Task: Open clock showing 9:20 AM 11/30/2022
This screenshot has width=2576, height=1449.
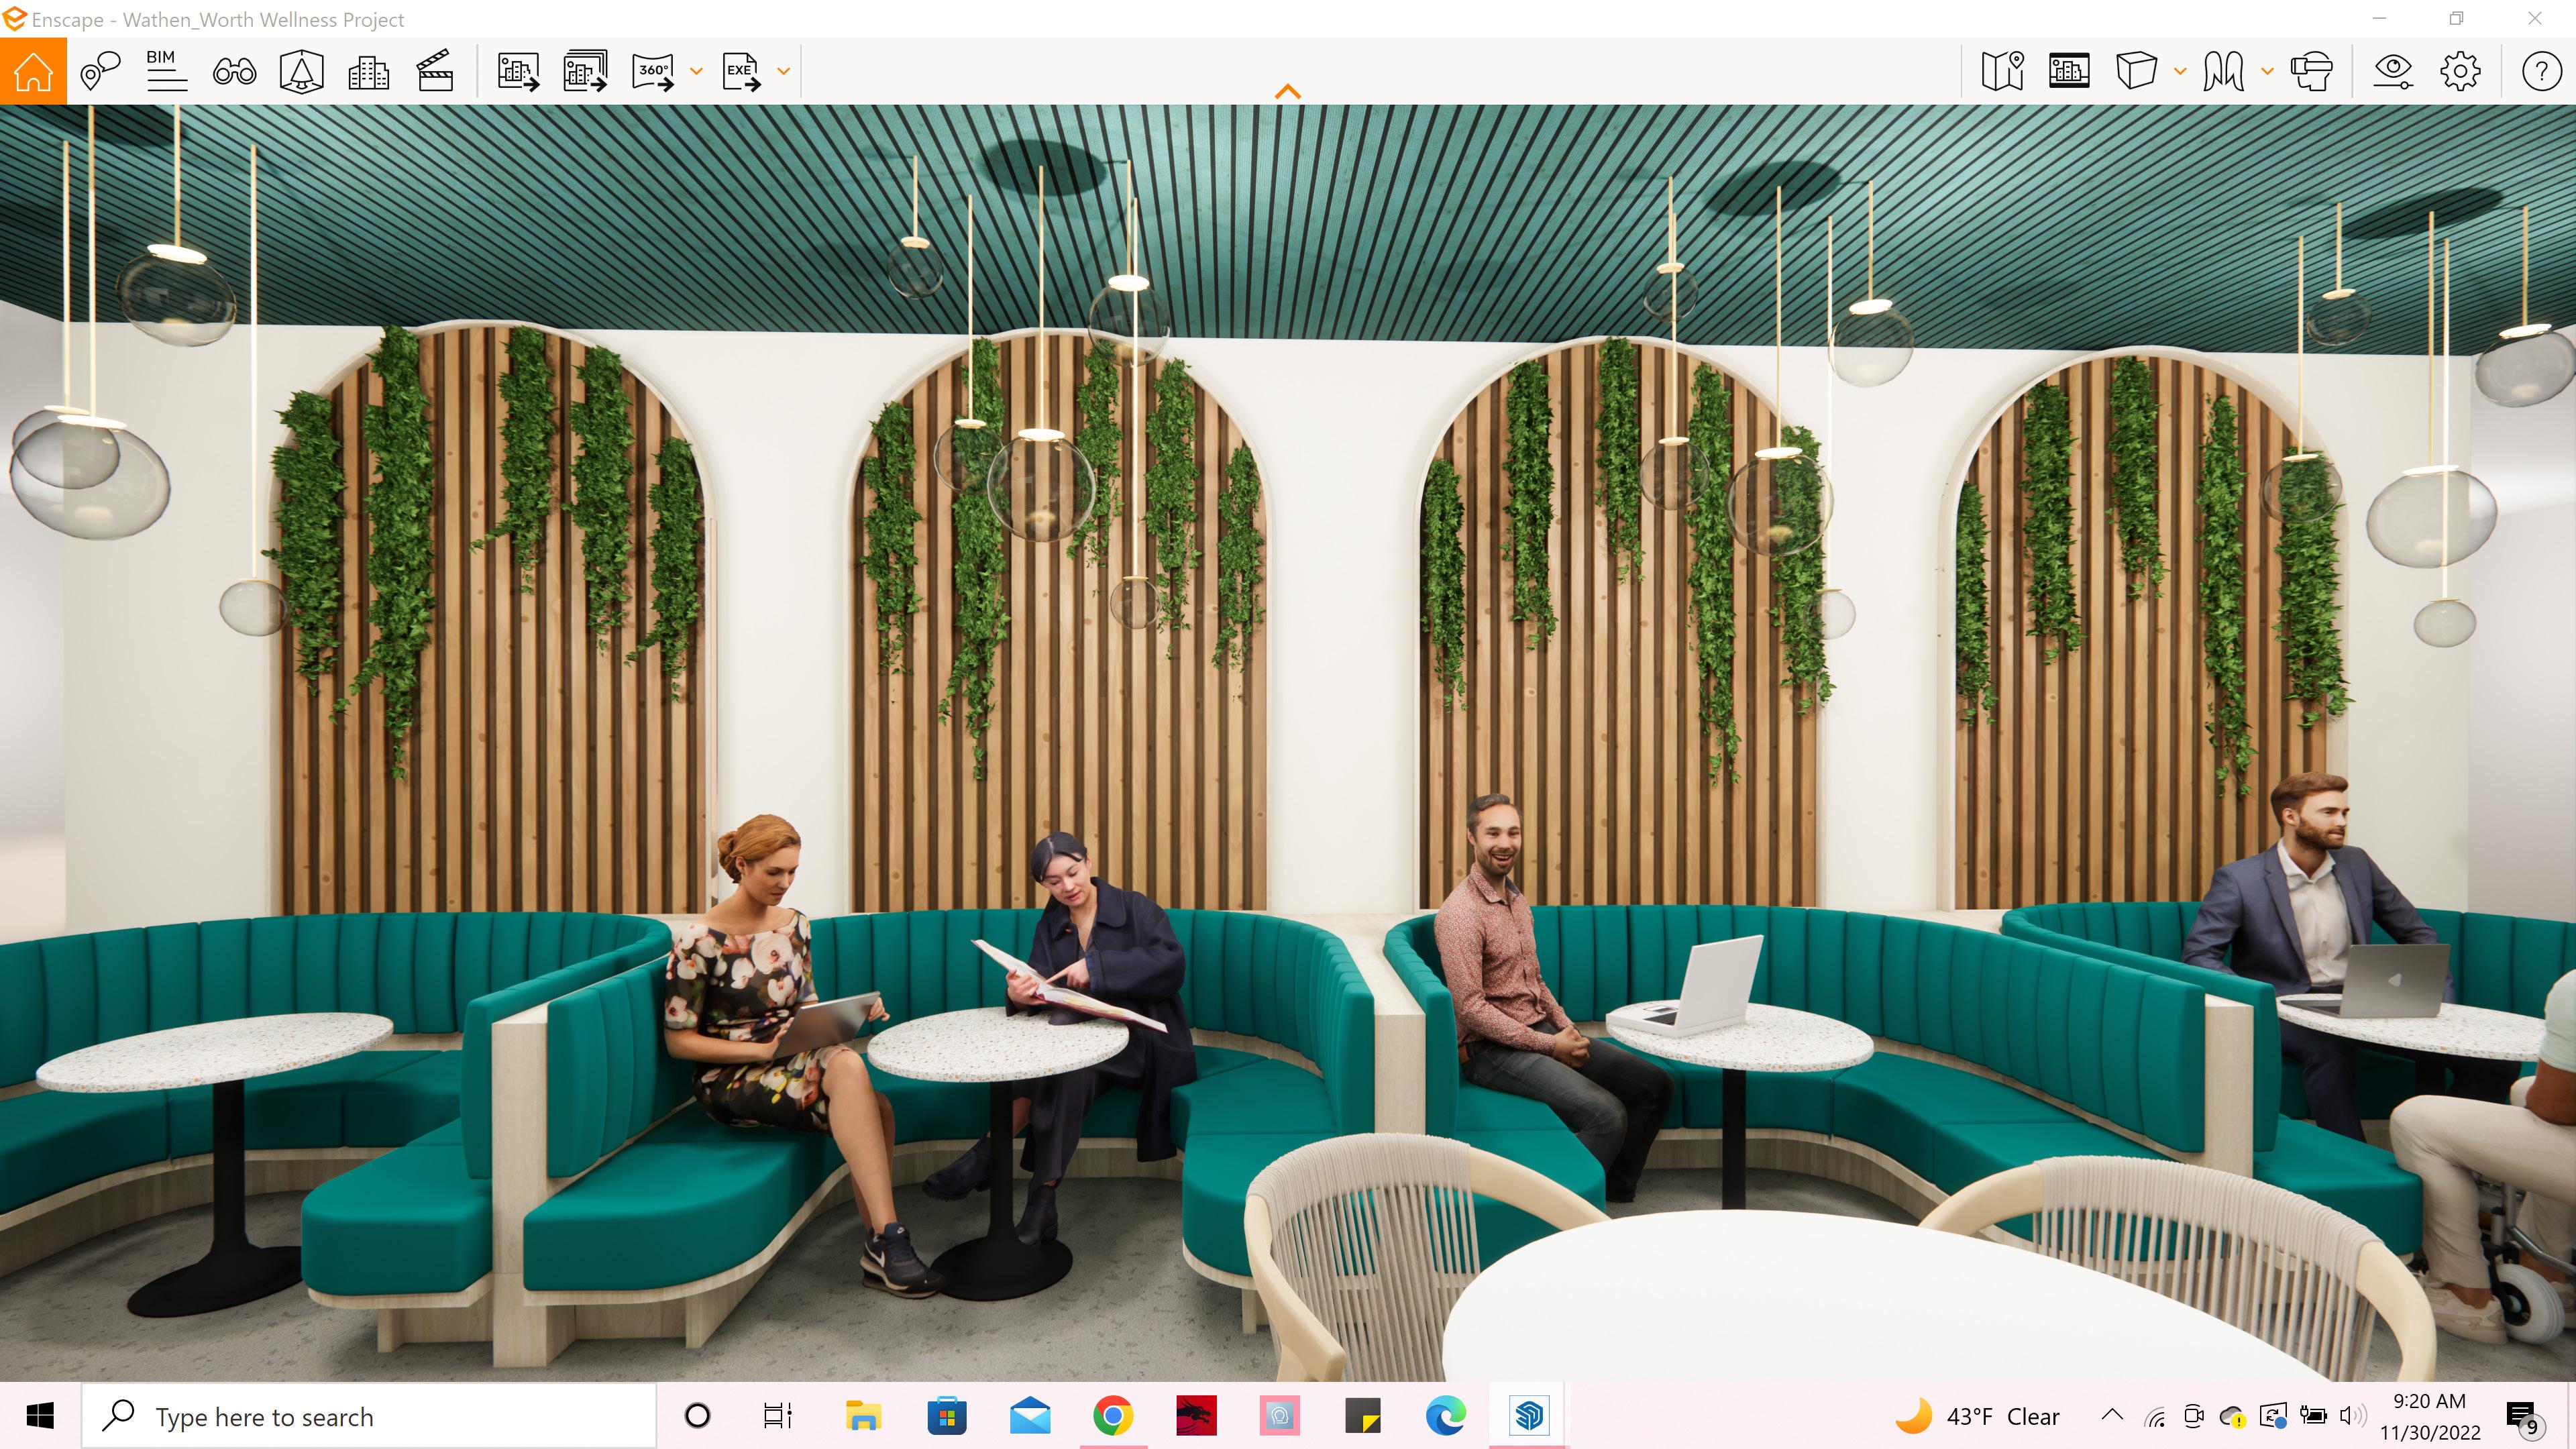Action: click(x=2430, y=1416)
